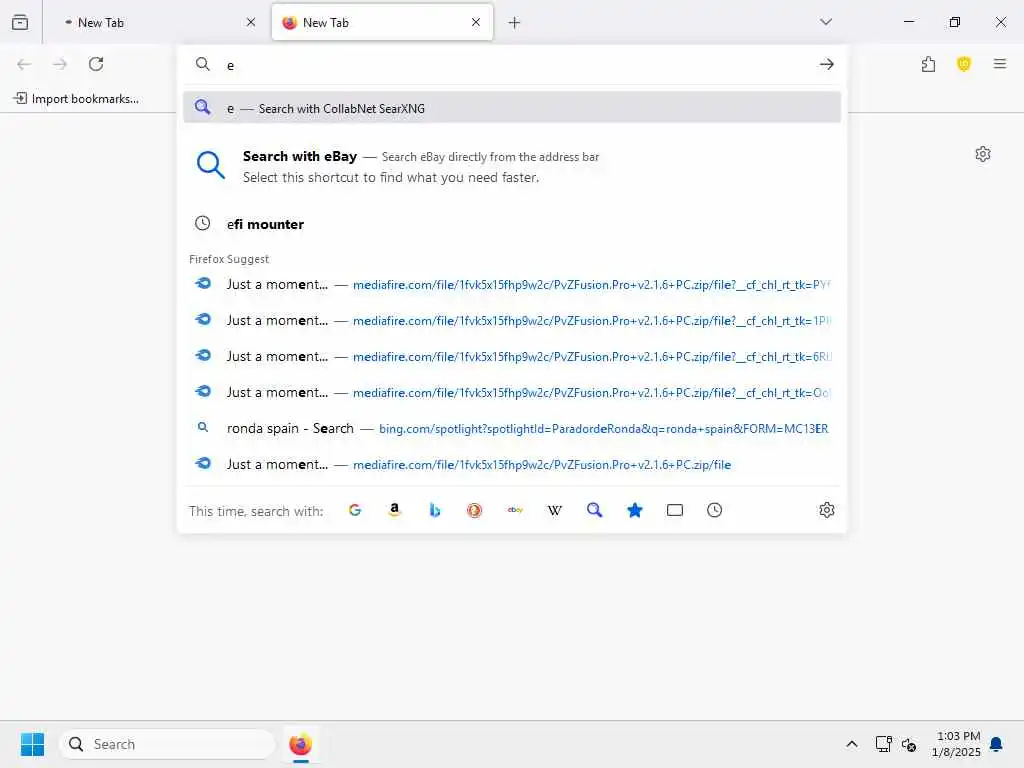Open the Windows Start menu
Screen dimensions: 1024x768
tap(32, 744)
